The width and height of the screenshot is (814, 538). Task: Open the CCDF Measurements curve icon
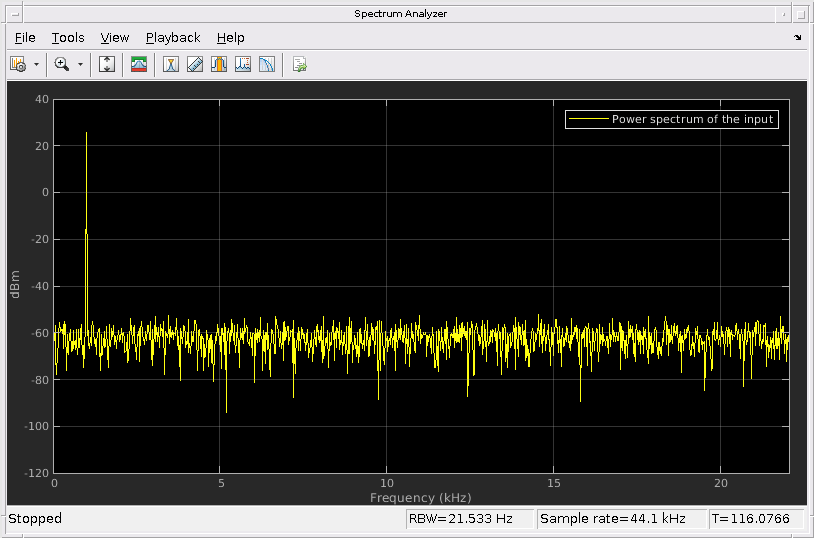(x=267, y=64)
